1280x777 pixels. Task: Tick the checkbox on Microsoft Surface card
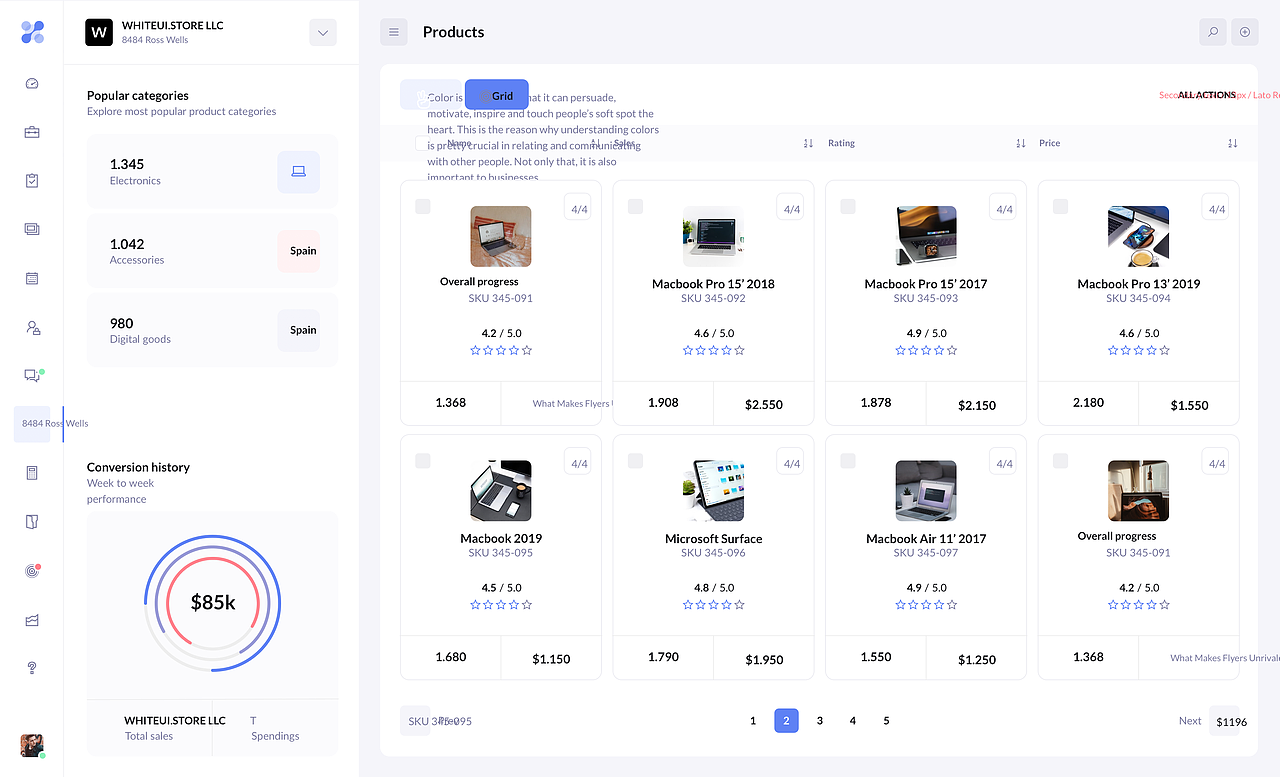pos(635,461)
